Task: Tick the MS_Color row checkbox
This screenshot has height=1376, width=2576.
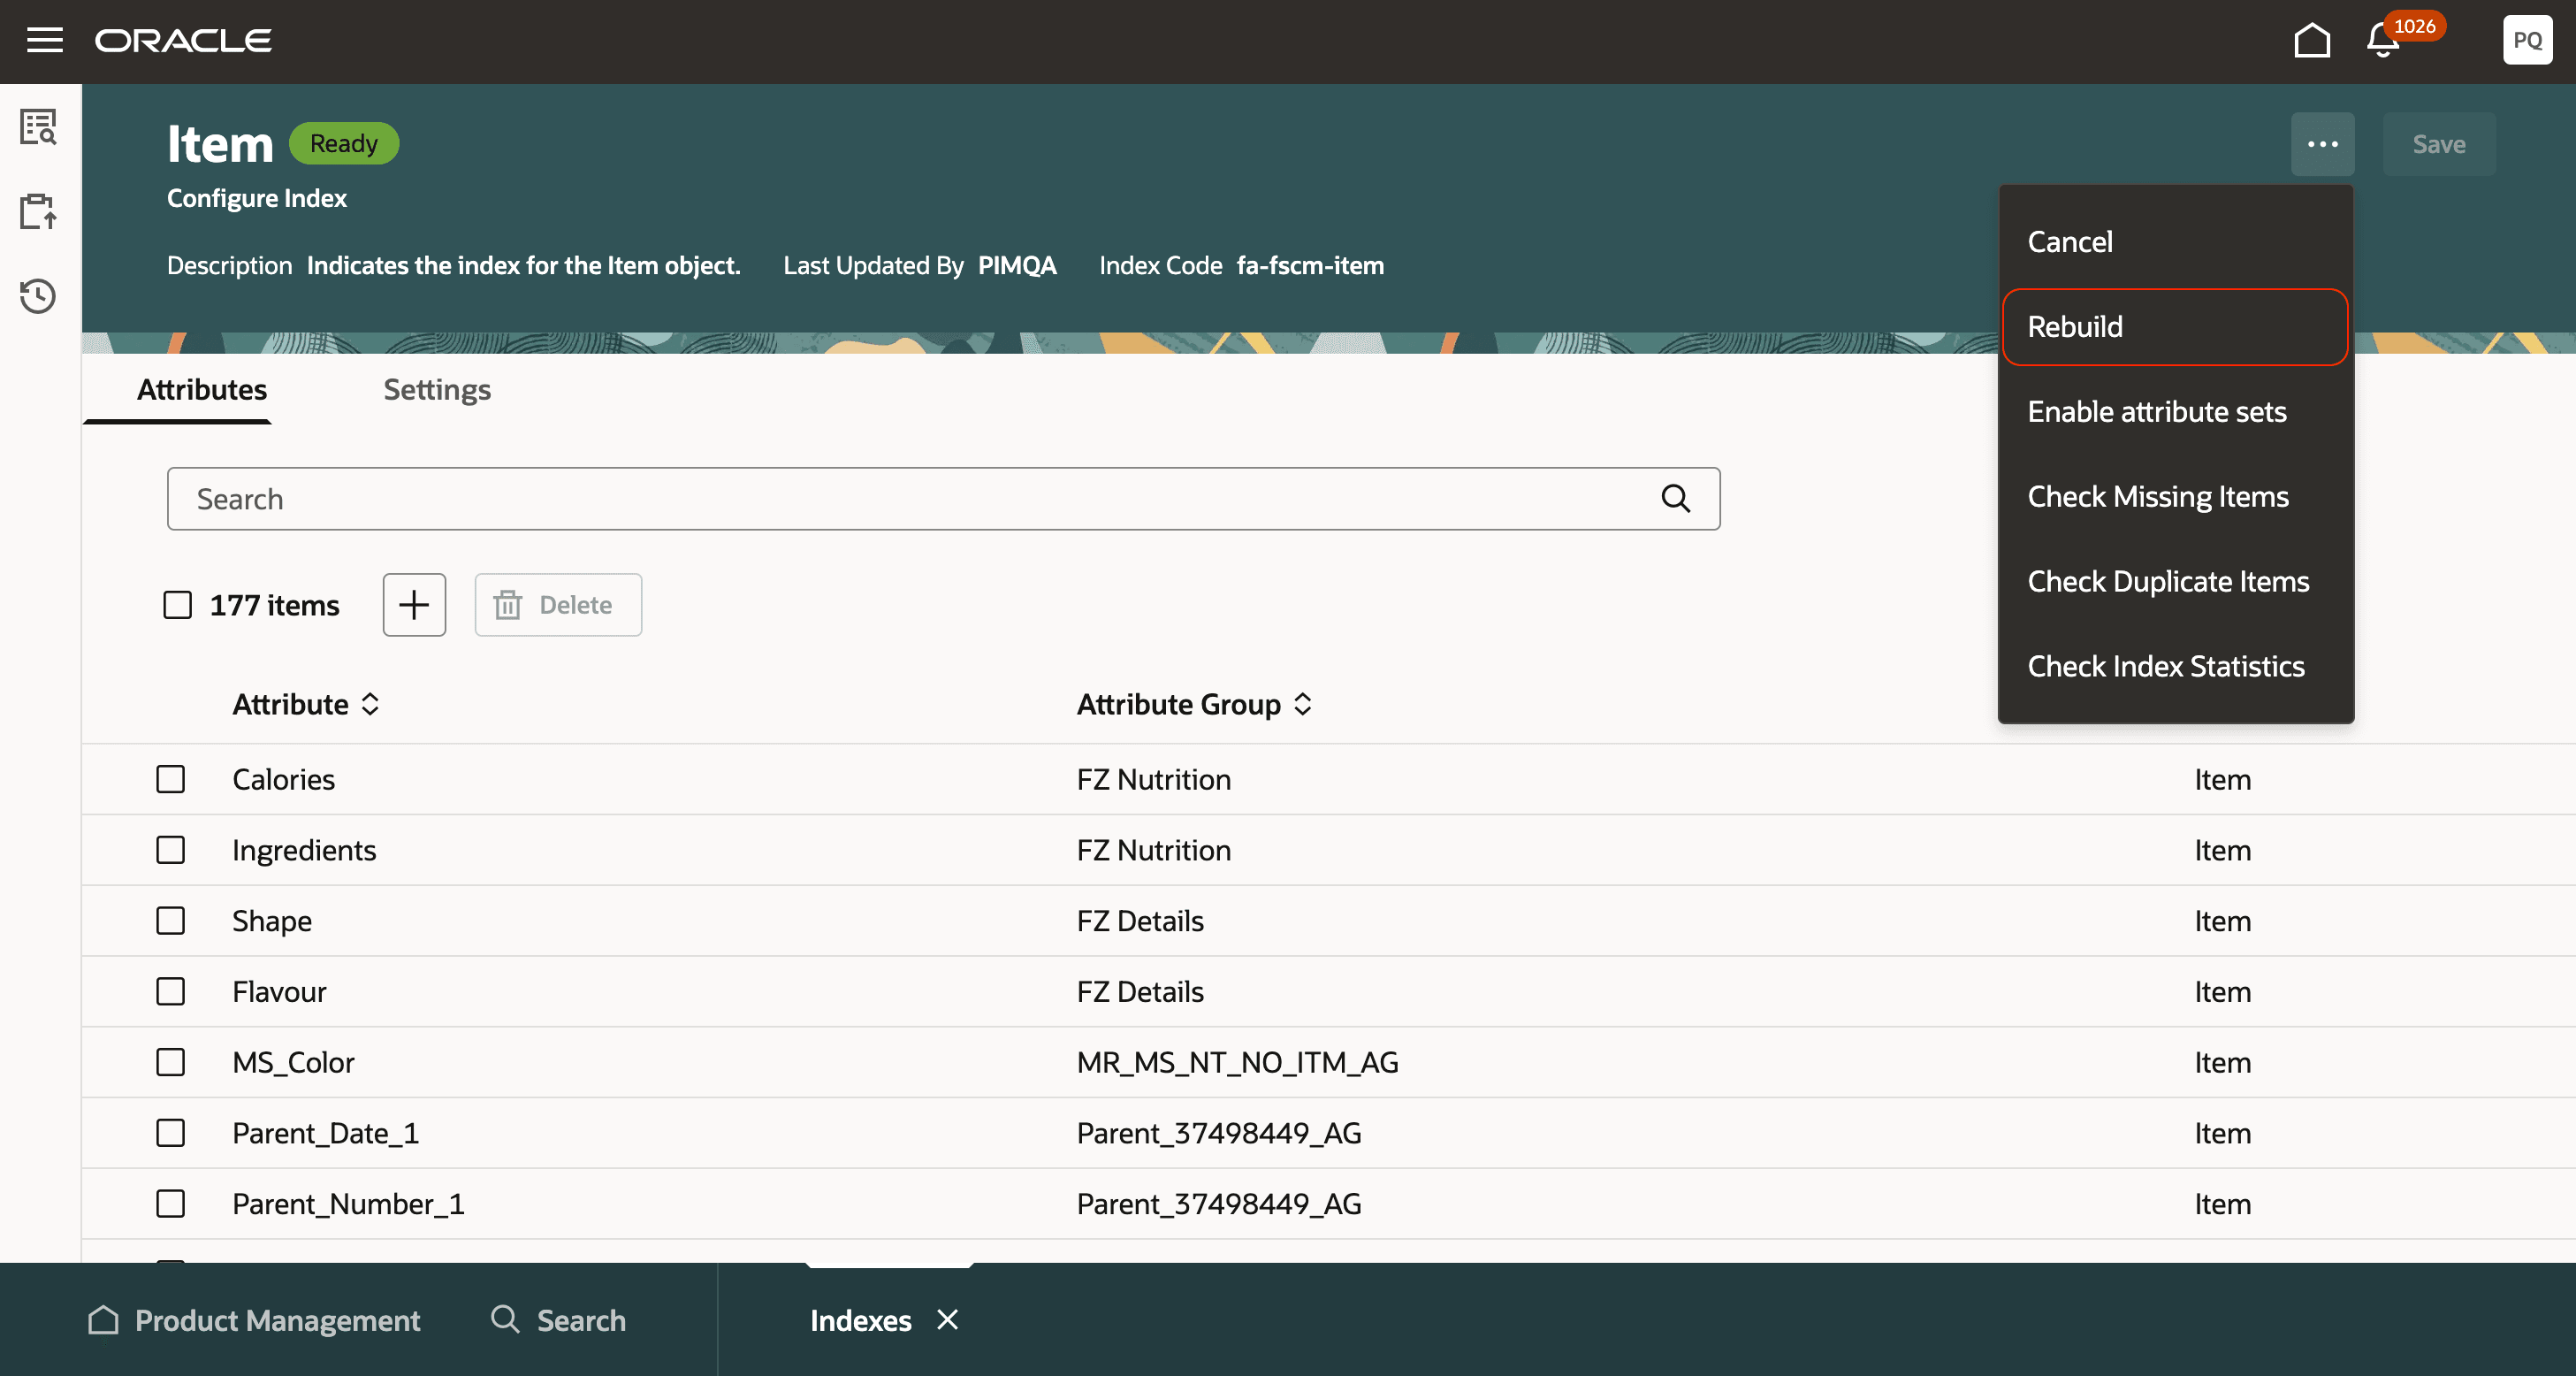Action: pyautogui.click(x=171, y=1062)
